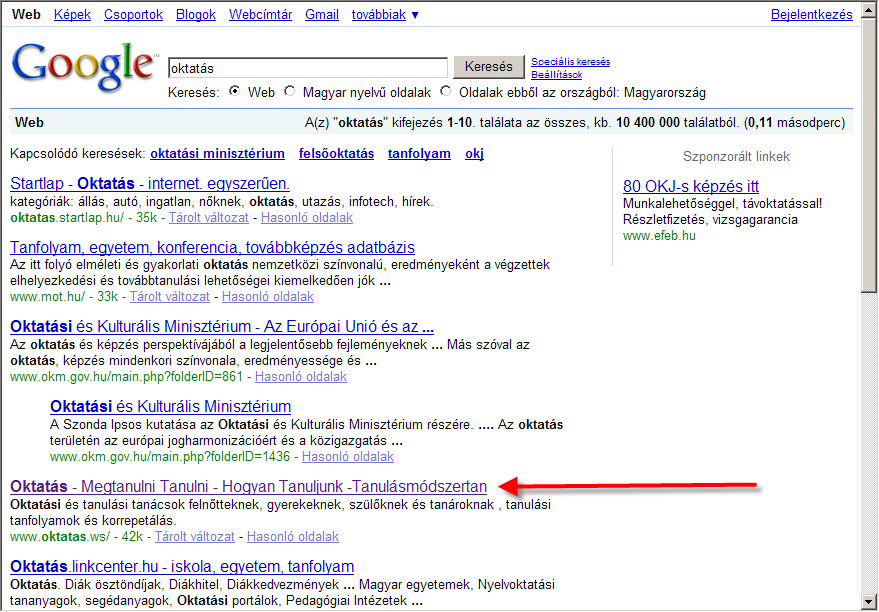Open Speciális keresés link
The width and height of the screenshot is (879, 612).
(571, 62)
